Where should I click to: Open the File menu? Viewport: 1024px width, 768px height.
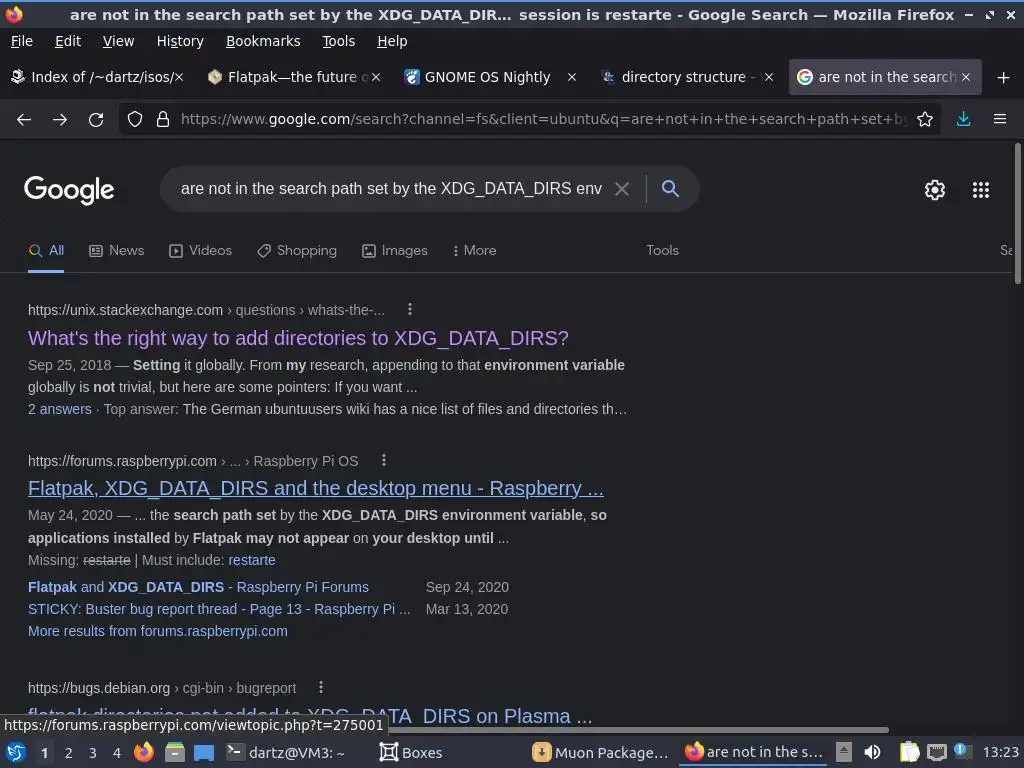pos(22,41)
